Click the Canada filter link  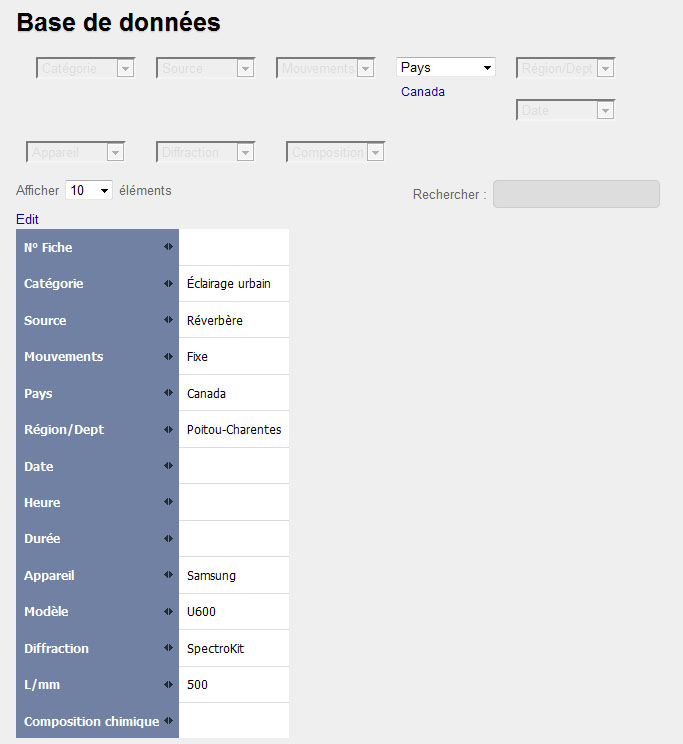point(423,92)
